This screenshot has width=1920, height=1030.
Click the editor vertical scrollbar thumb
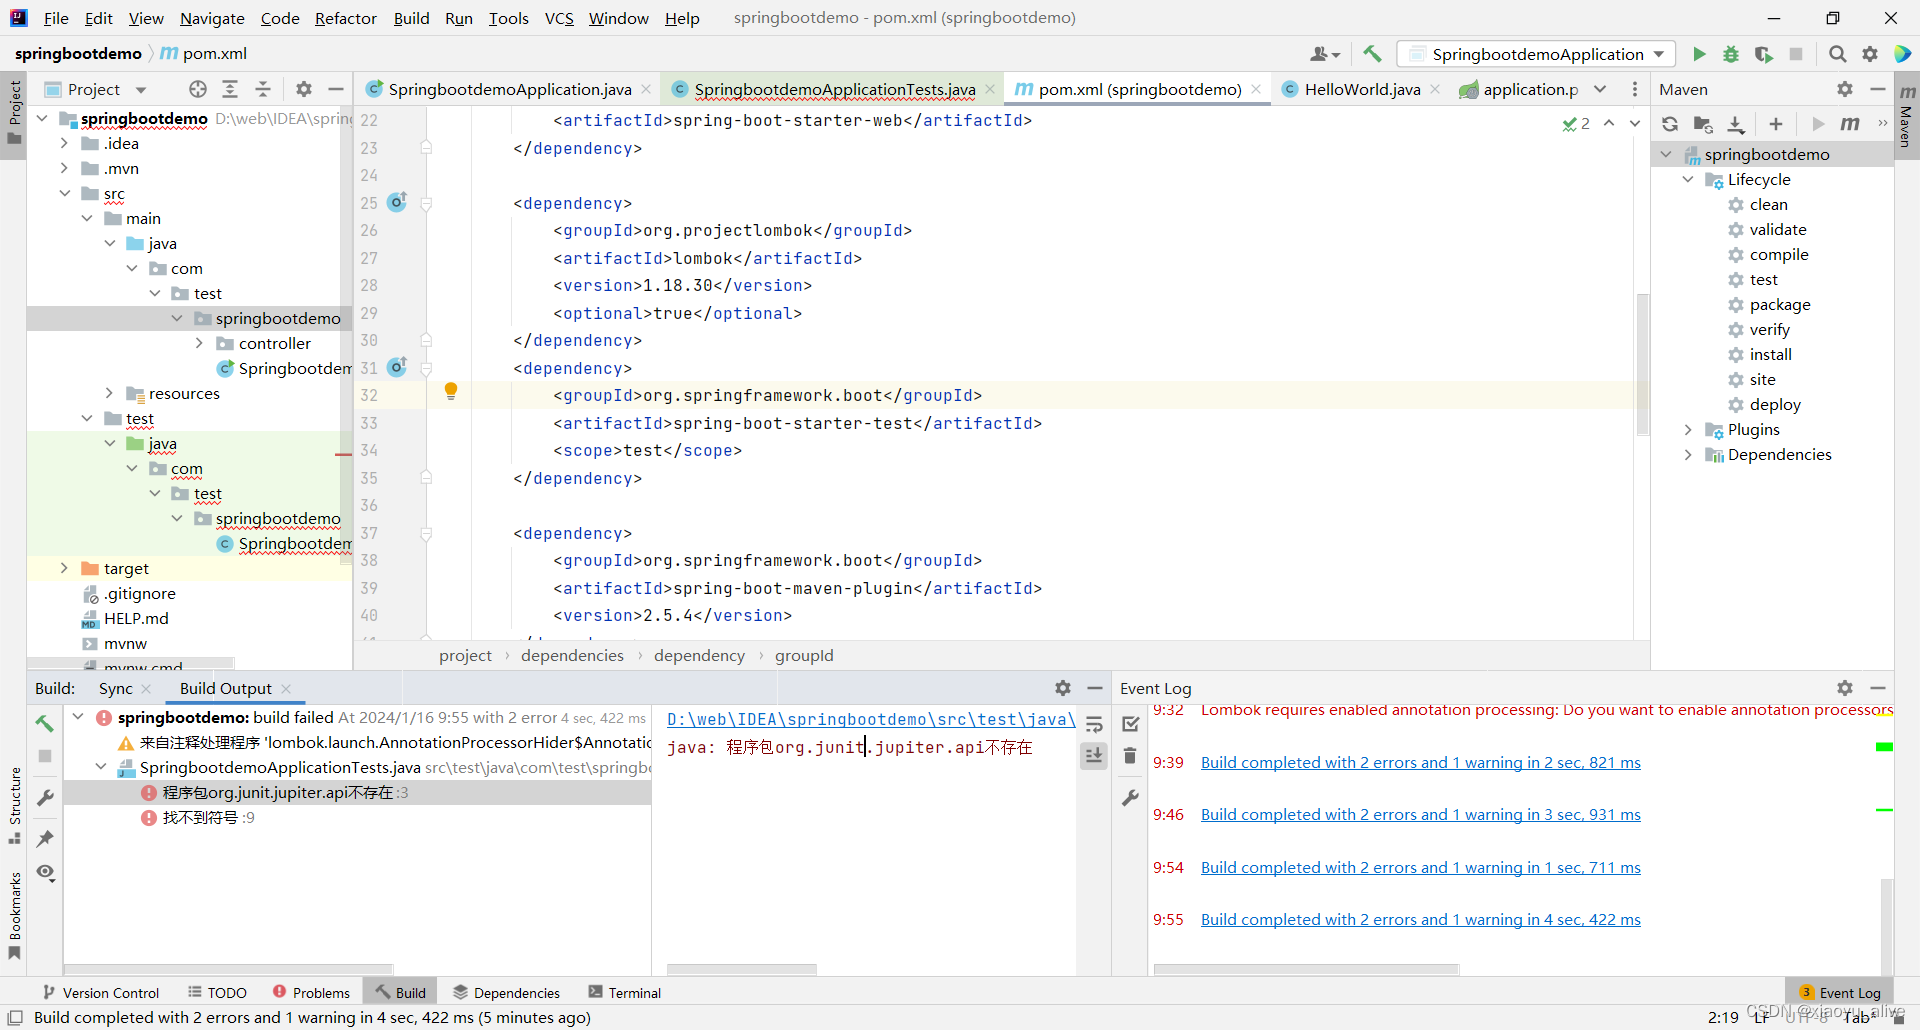(1642, 364)
